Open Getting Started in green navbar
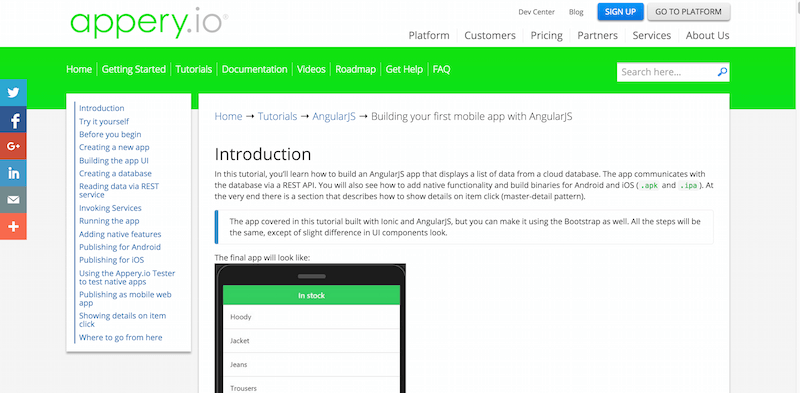 134,69
